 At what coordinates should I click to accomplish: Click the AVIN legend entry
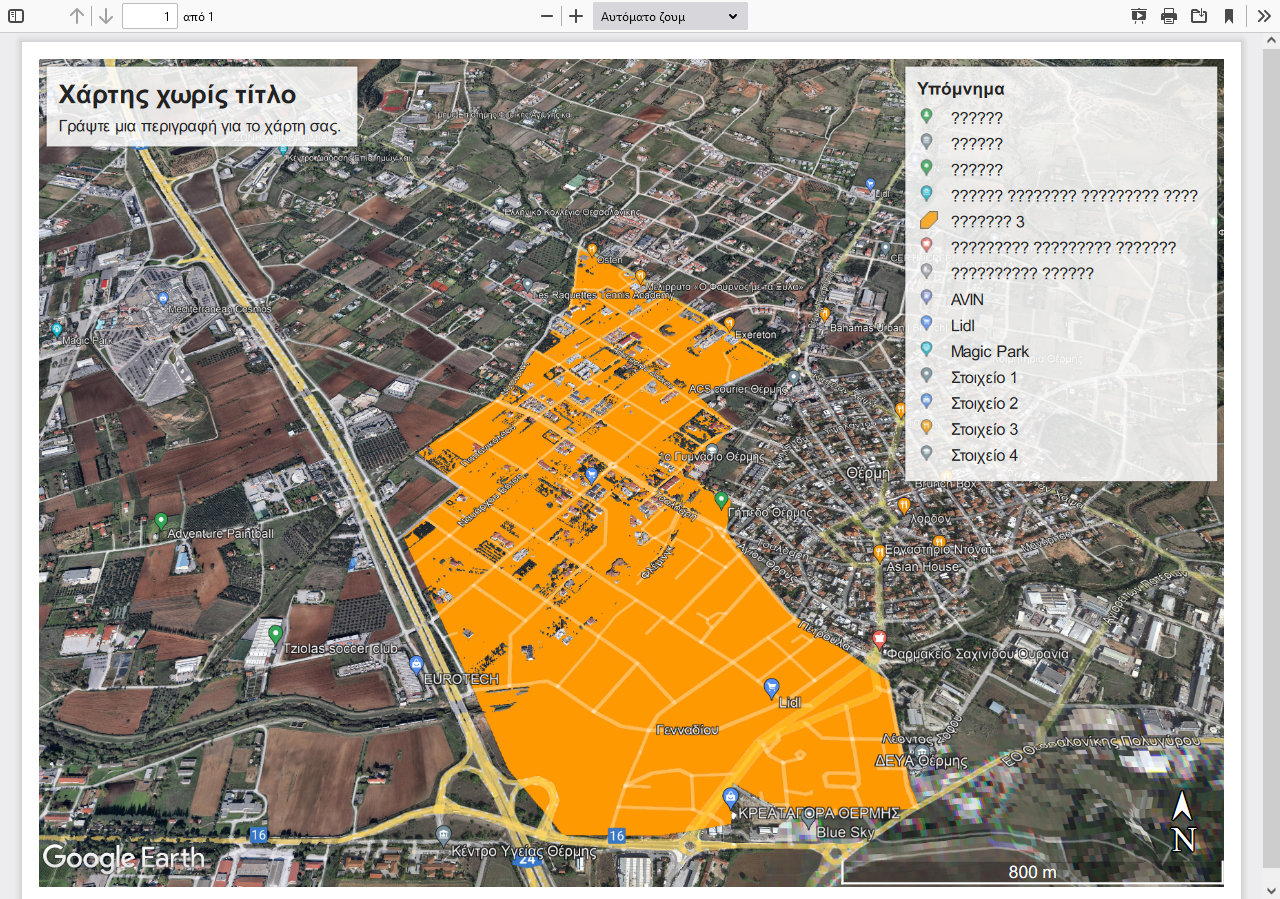(967, 299)
